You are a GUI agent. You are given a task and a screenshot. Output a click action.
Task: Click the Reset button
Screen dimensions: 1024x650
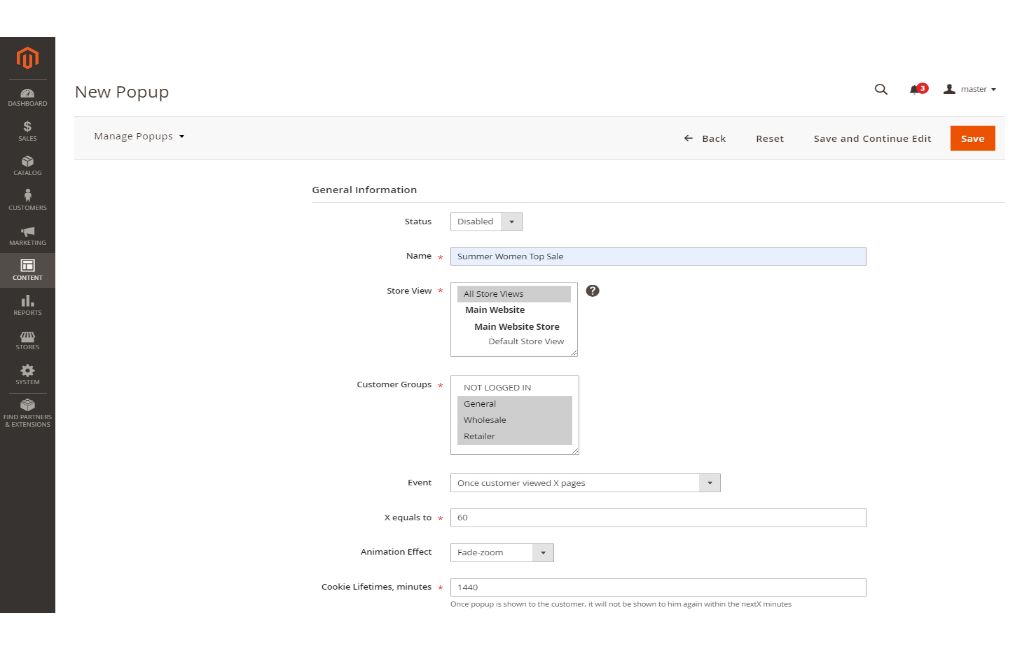coord(769,138)
